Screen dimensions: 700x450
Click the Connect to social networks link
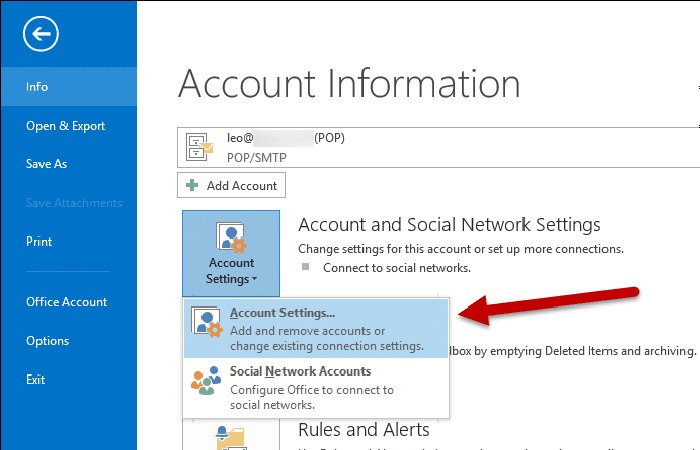tap(397, 268)
